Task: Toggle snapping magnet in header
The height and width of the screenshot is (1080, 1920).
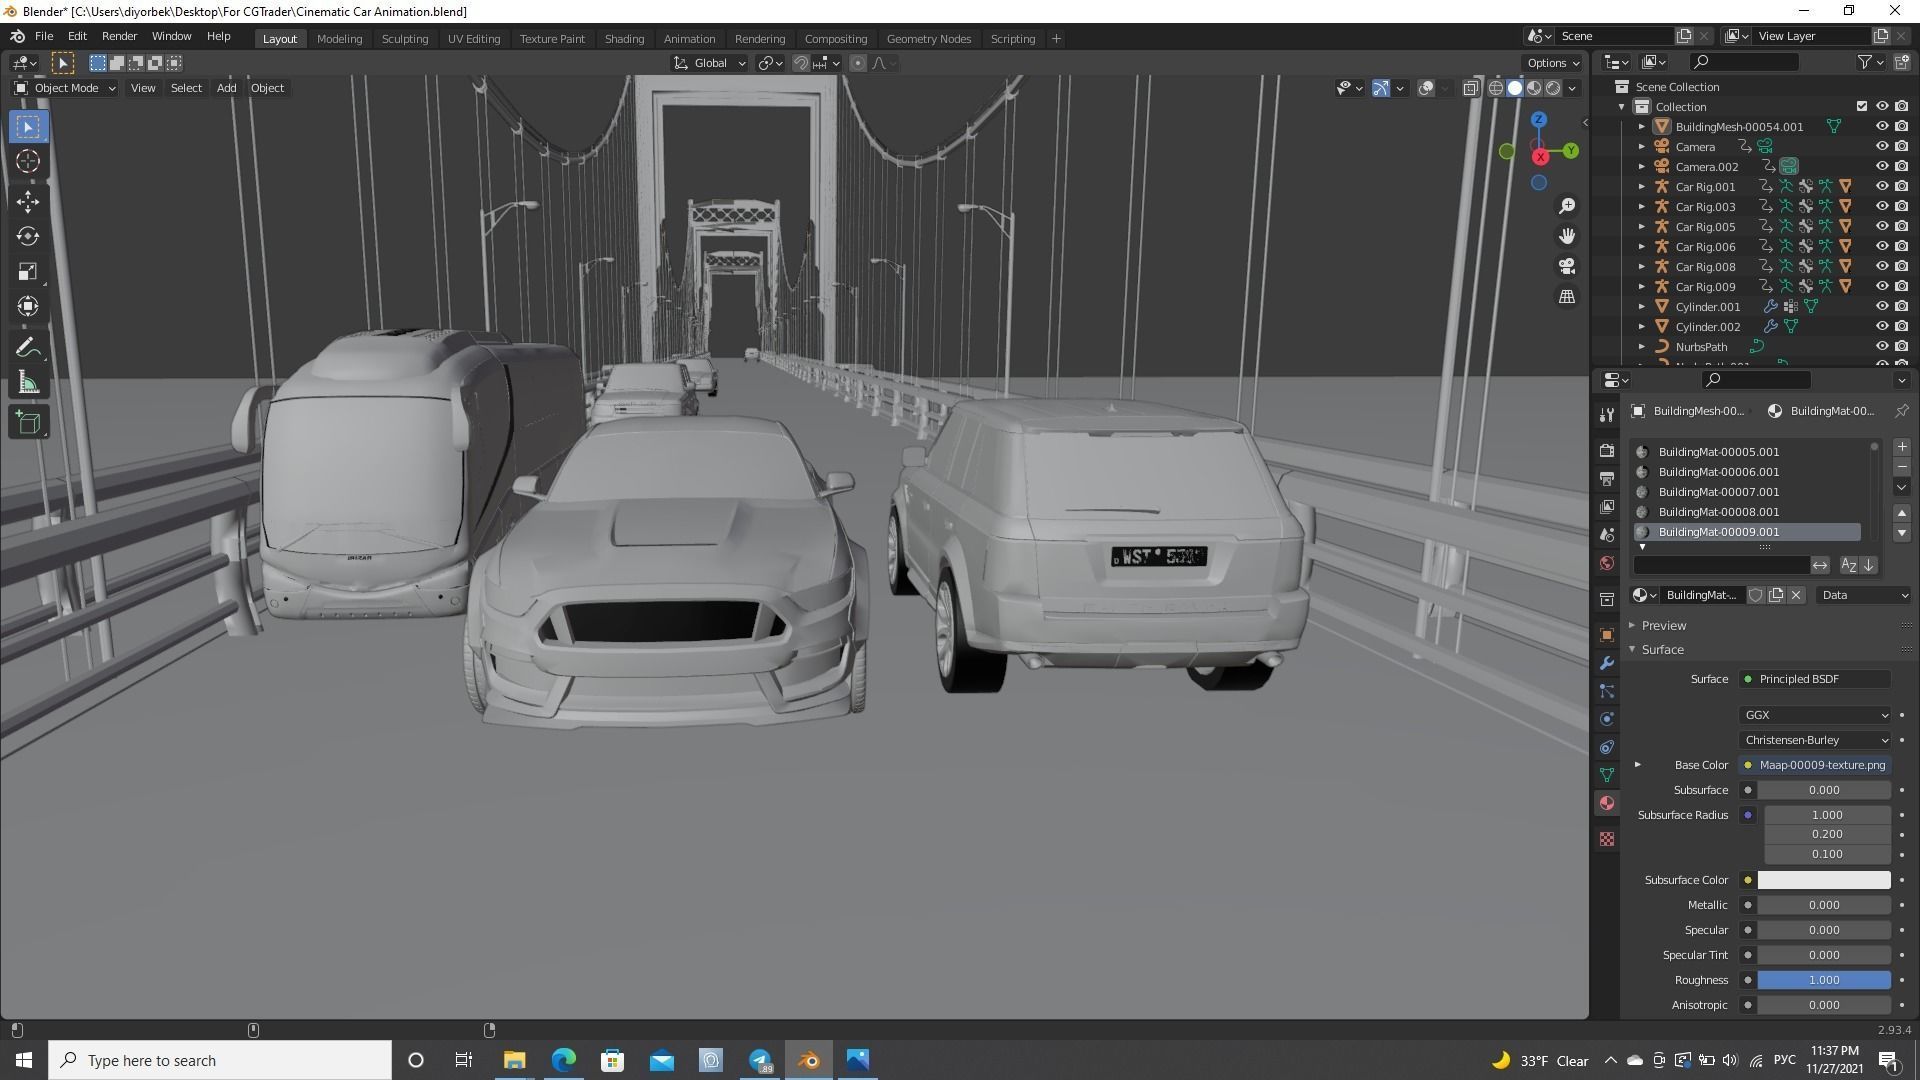Action: click(801, 63)
